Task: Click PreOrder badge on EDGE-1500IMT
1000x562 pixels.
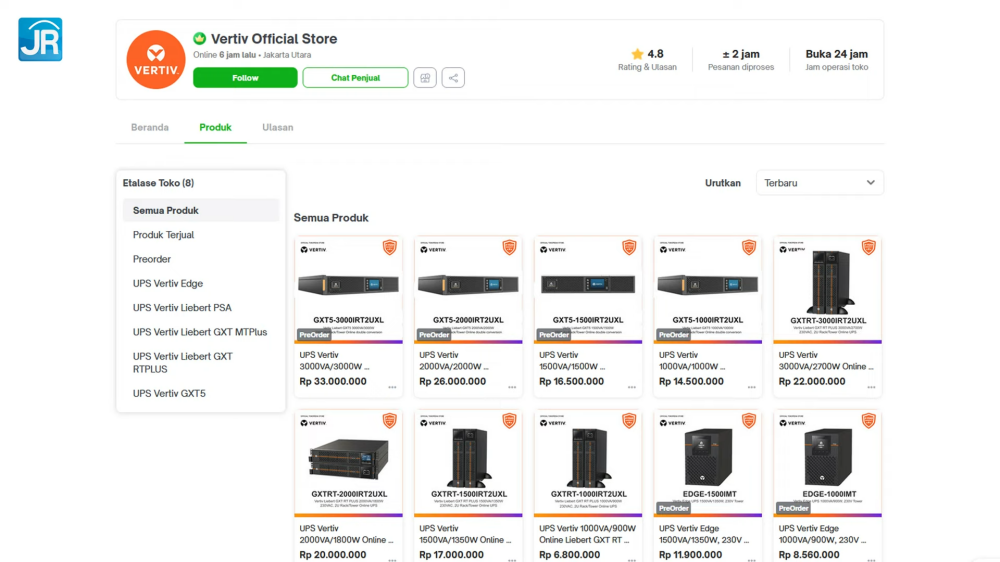Action: 673,508
